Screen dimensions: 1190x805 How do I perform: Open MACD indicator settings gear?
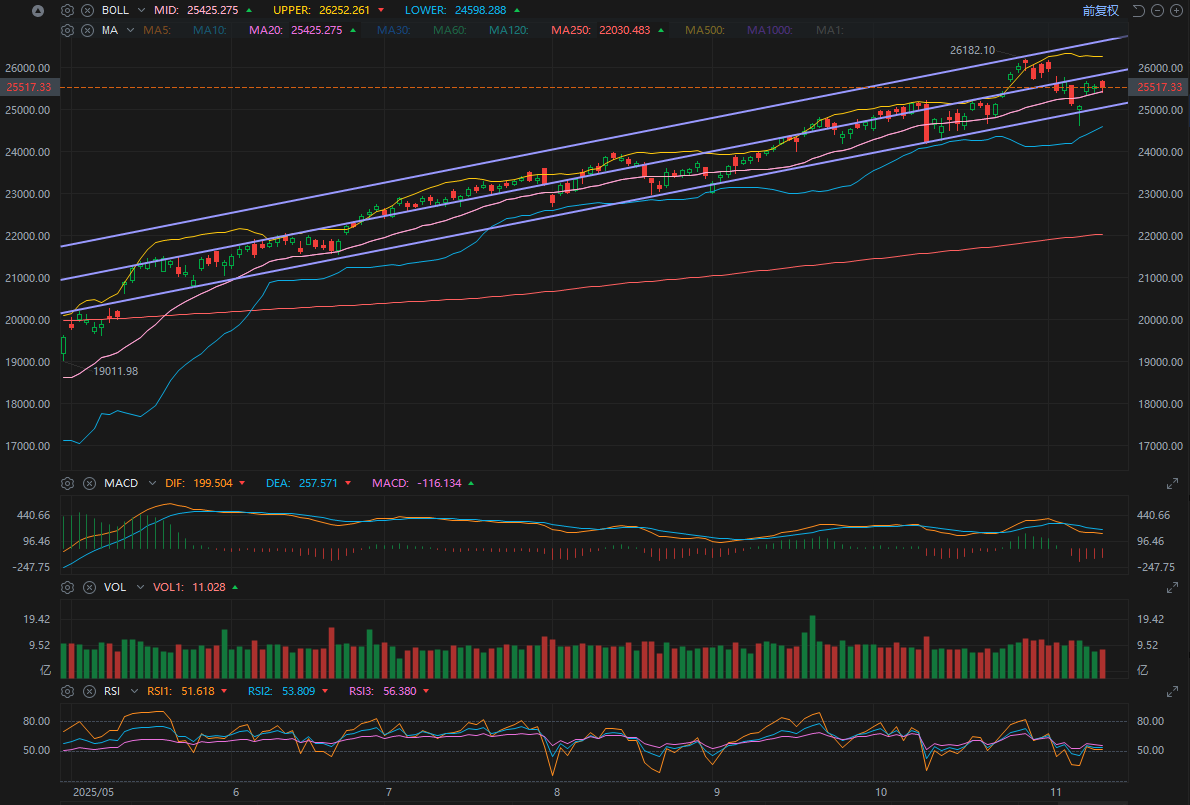68,483
